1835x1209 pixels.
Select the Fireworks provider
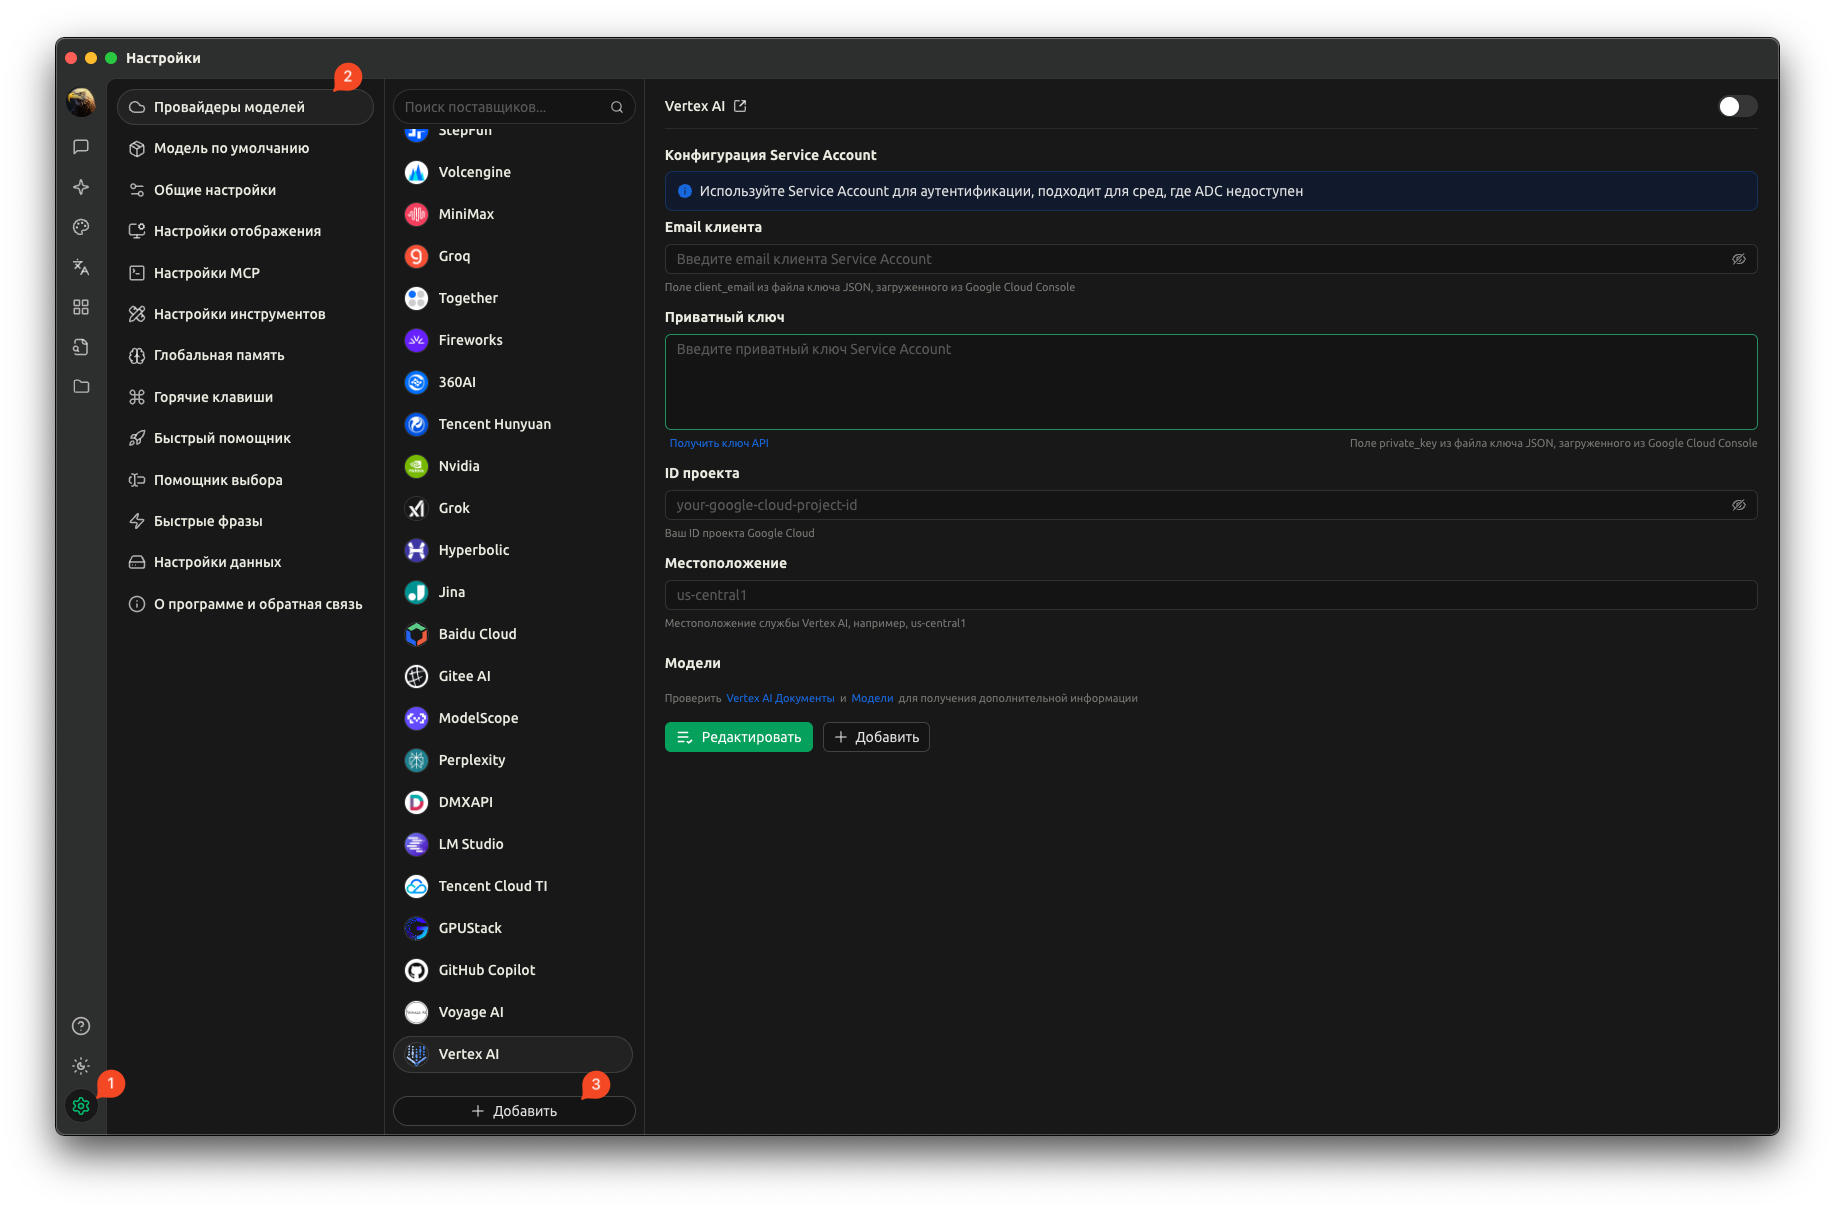click(x=513, y=340)
